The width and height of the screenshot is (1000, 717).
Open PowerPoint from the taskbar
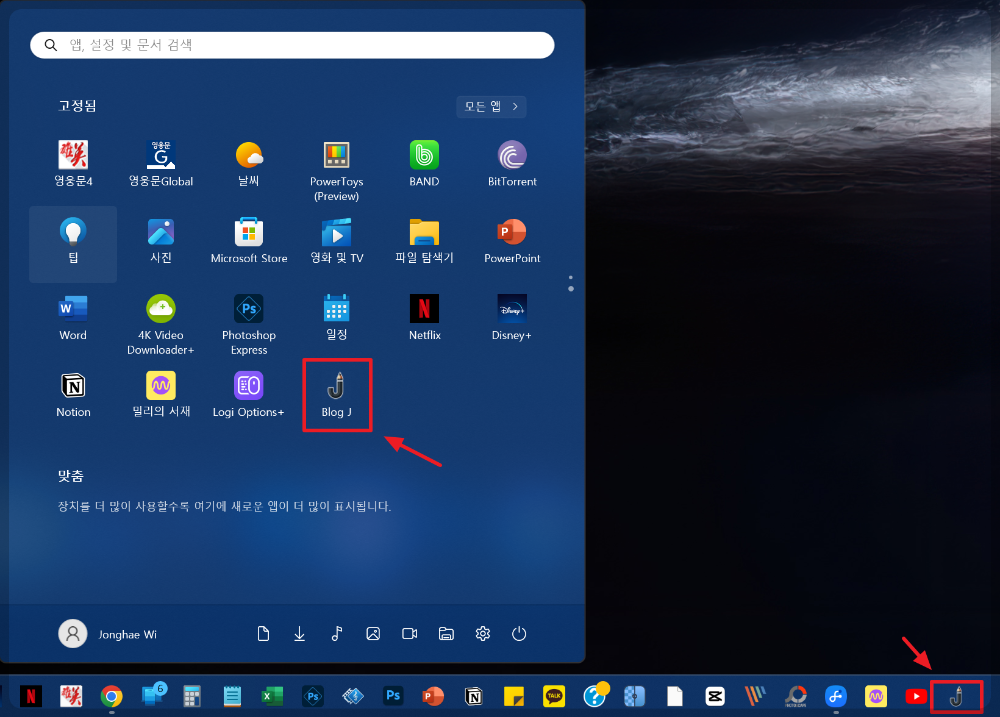tap(433, 696)
